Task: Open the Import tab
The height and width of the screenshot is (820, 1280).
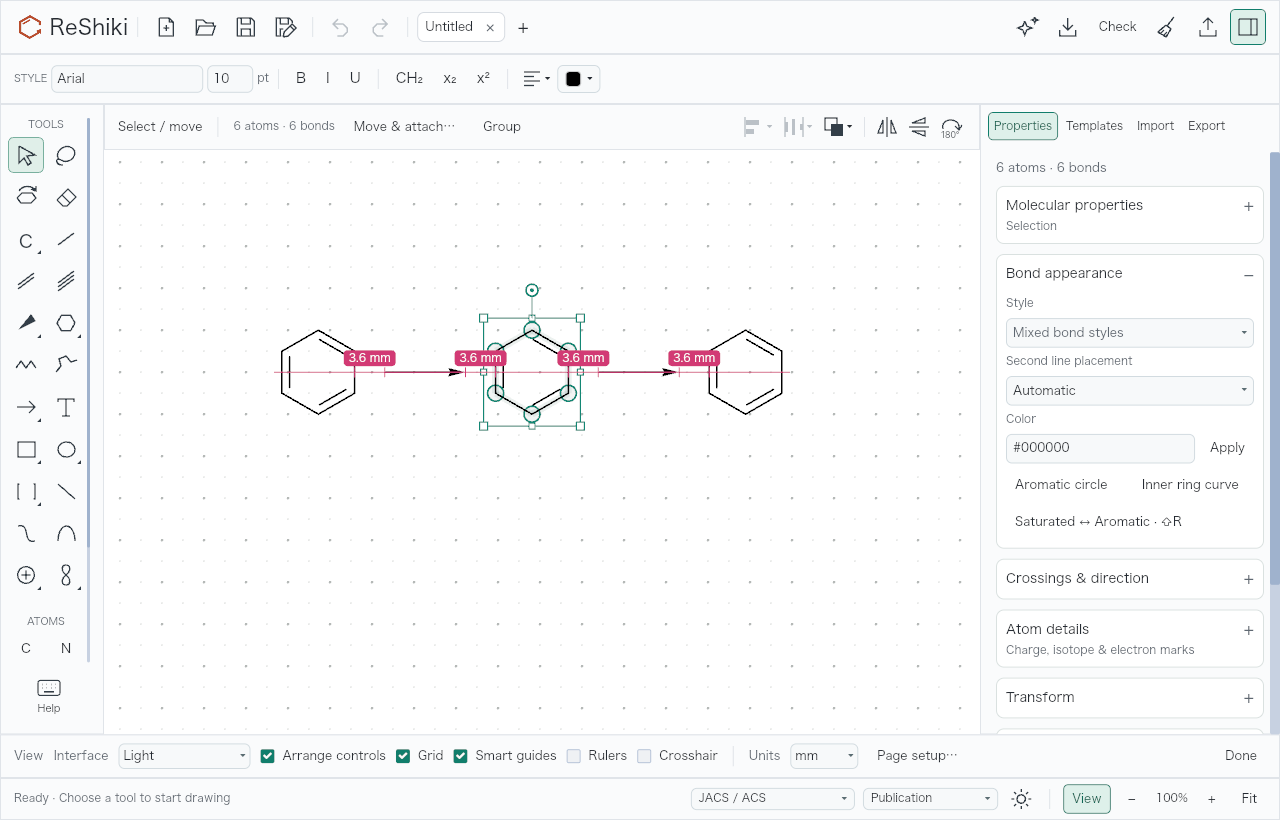Action: 1155,126
